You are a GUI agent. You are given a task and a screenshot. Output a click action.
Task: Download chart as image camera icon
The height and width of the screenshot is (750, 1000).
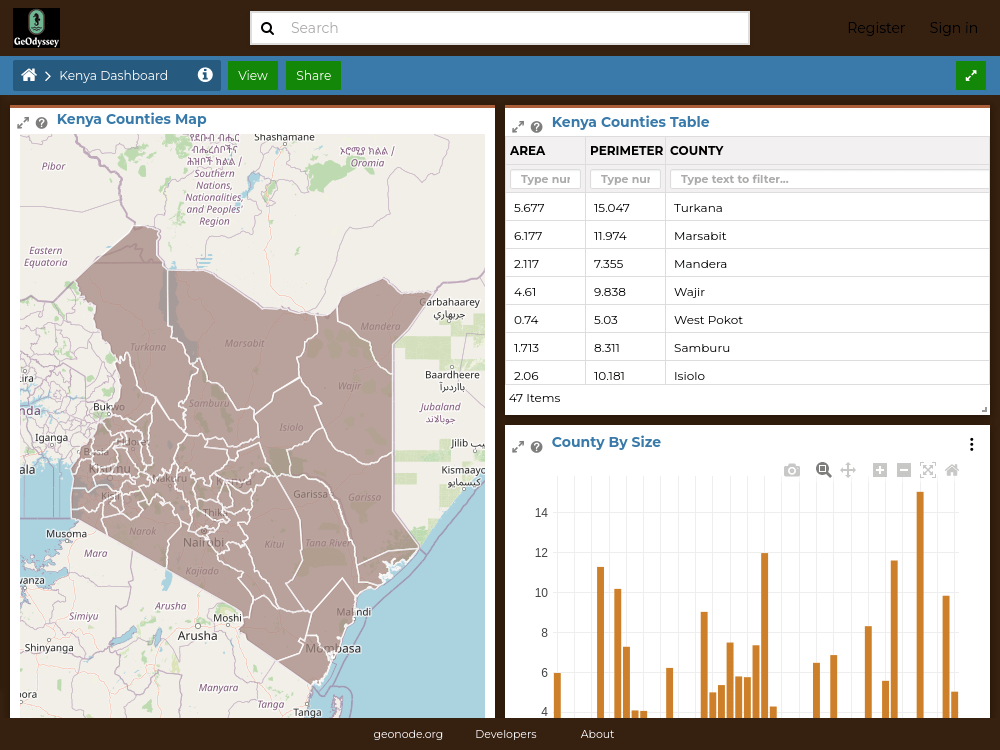[x=791, y=471]
